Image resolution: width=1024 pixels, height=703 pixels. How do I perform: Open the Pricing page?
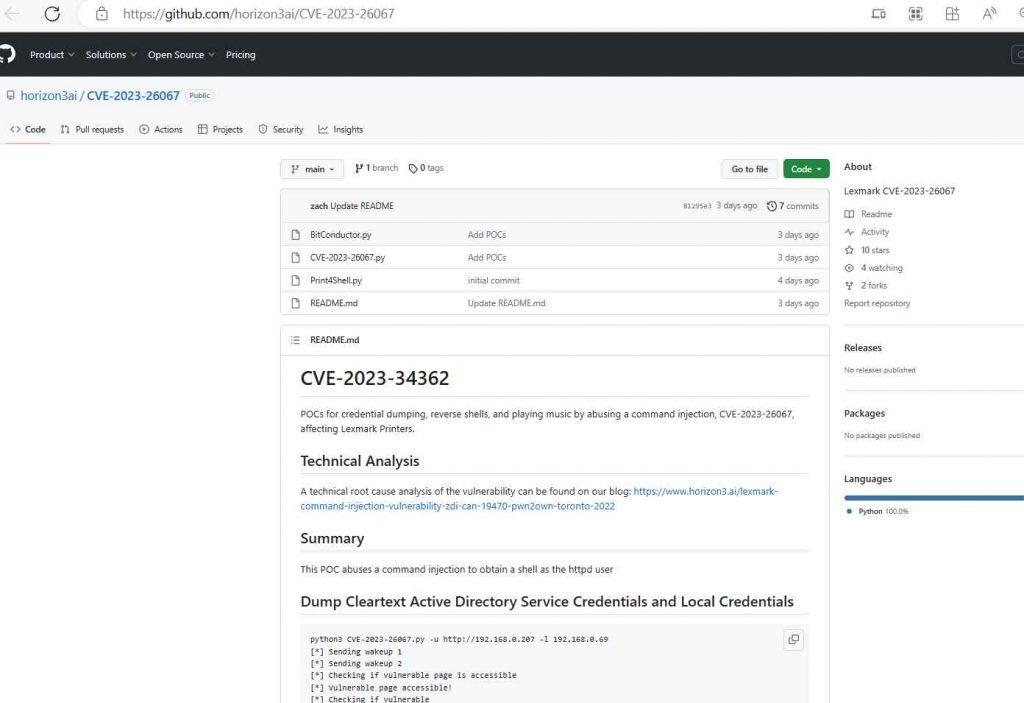(240, 55)
